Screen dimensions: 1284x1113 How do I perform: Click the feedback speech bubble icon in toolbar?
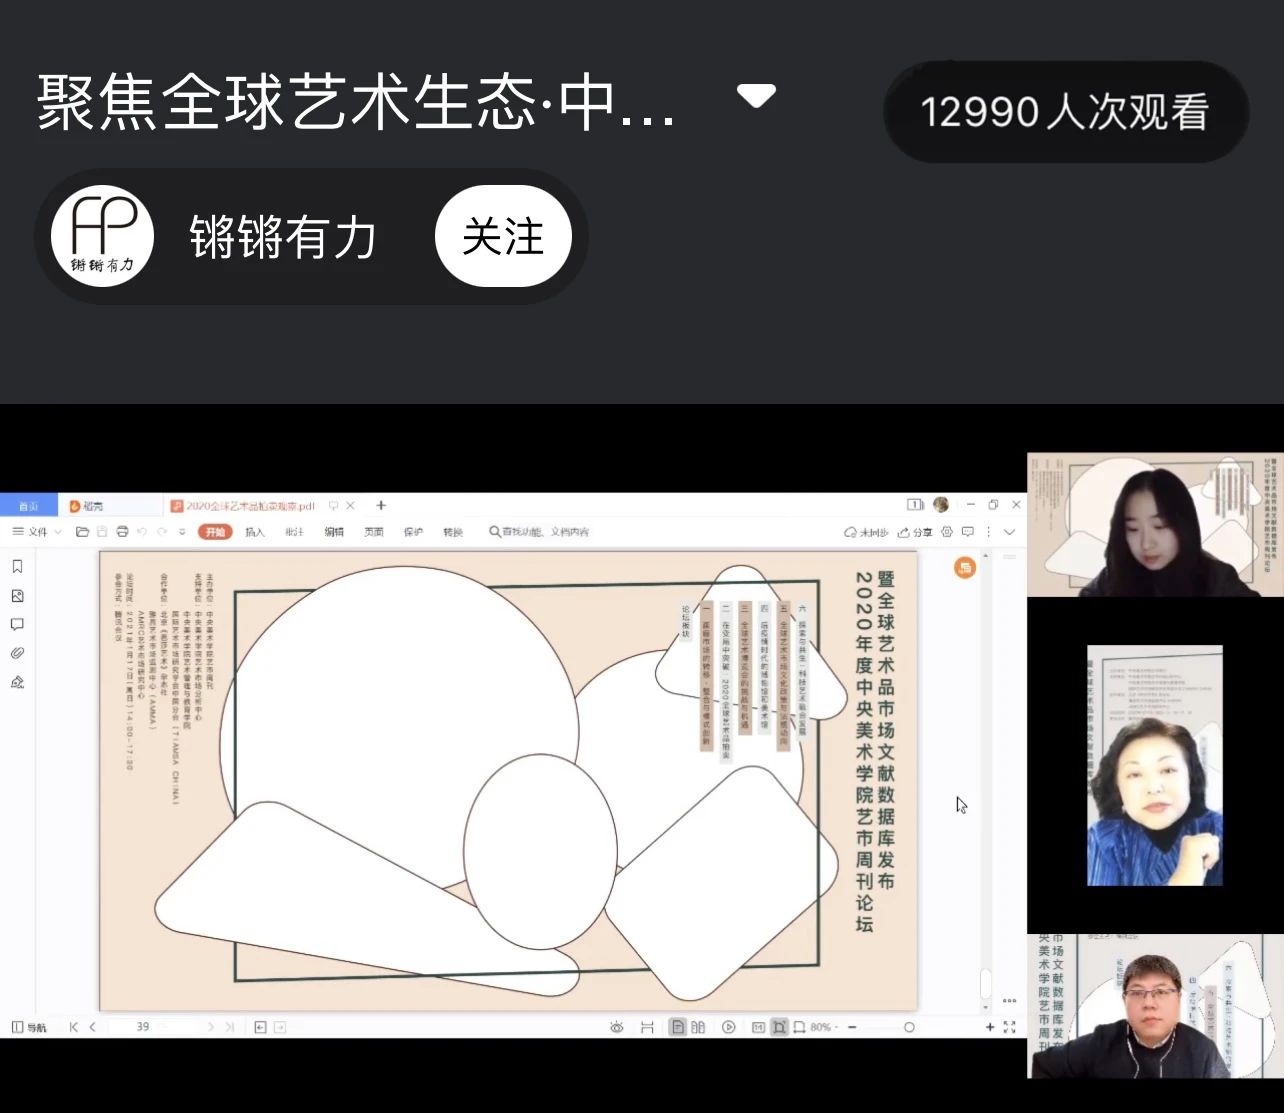968,531
